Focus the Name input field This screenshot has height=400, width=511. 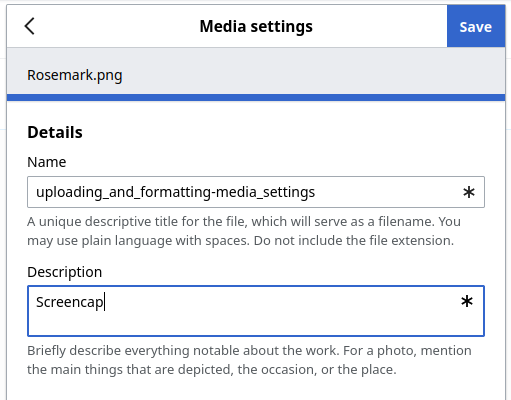(256, 192)
